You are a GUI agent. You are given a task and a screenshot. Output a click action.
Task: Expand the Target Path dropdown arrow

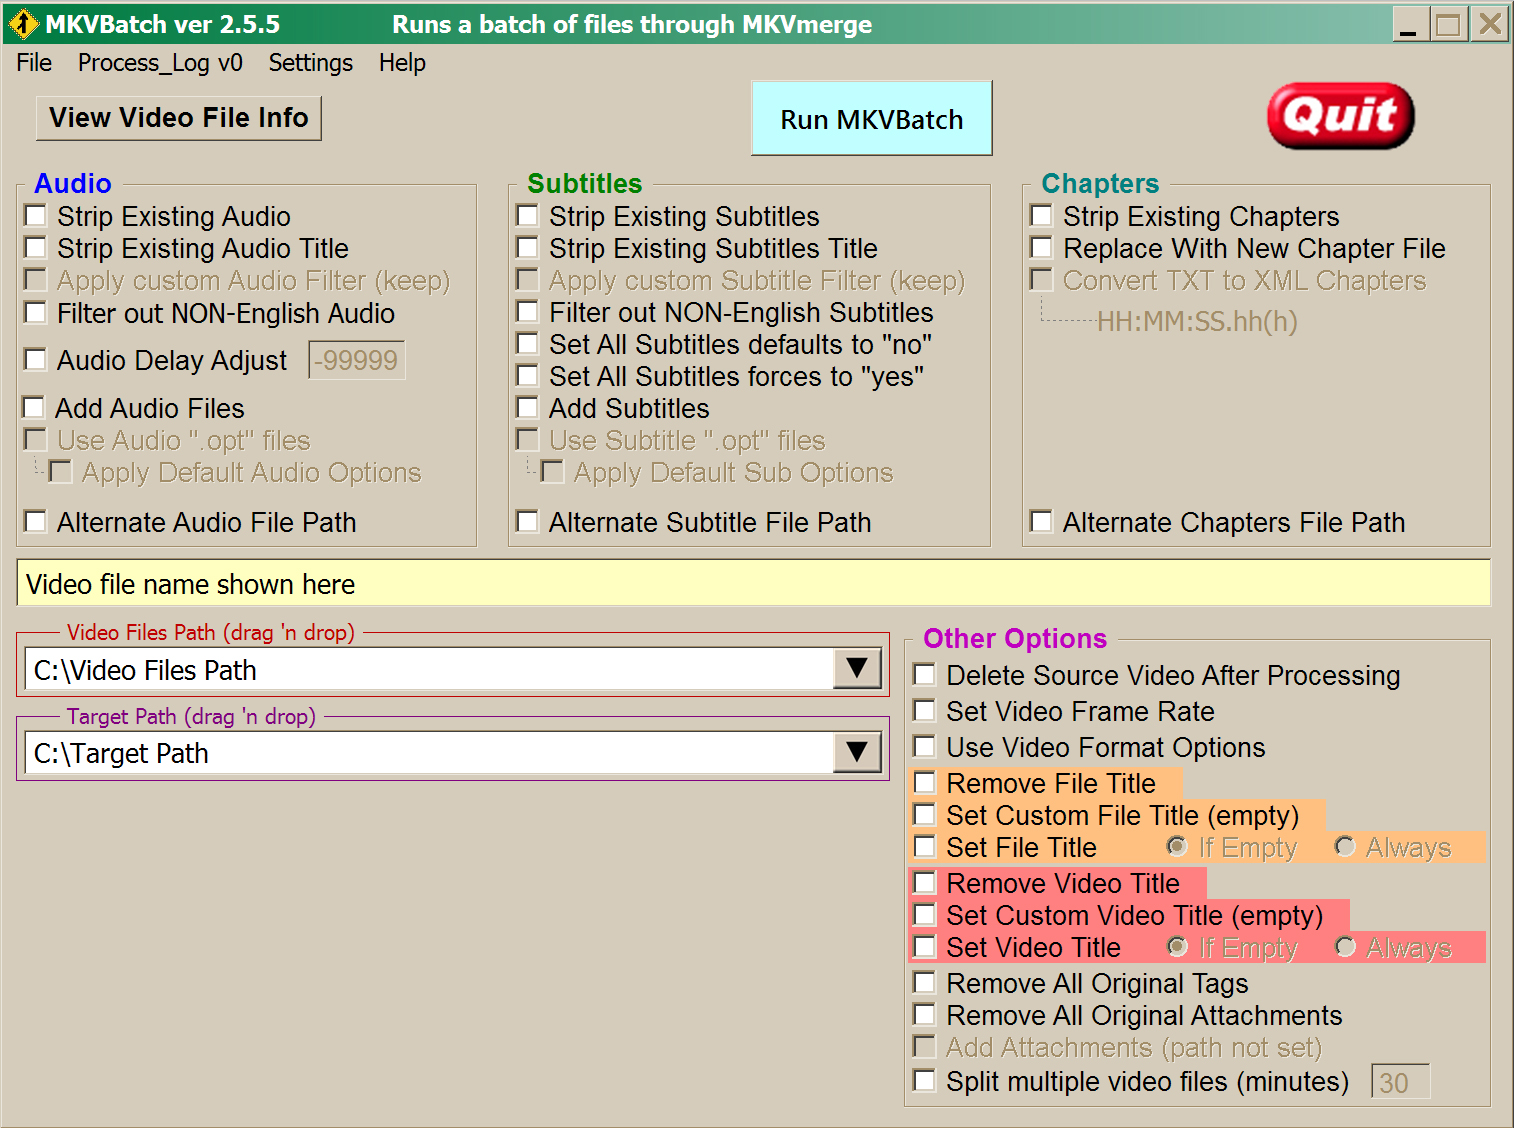(857, 752)
